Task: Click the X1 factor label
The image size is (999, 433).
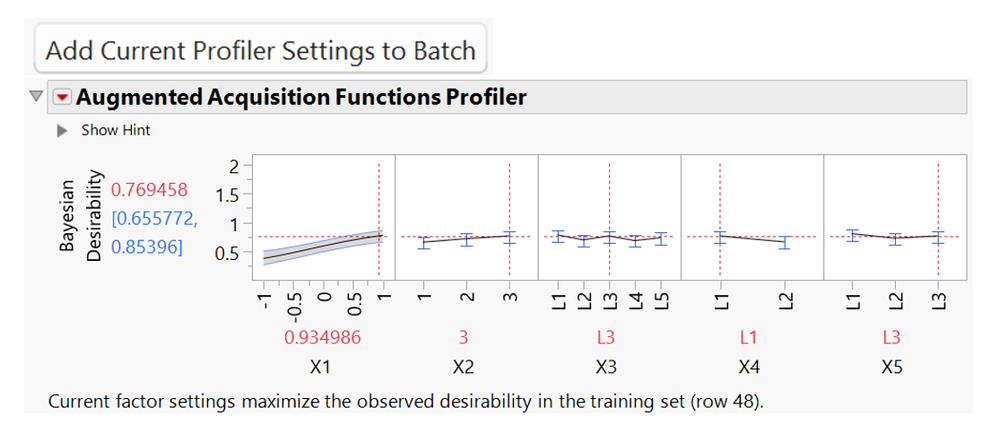Action: [320, 367]
